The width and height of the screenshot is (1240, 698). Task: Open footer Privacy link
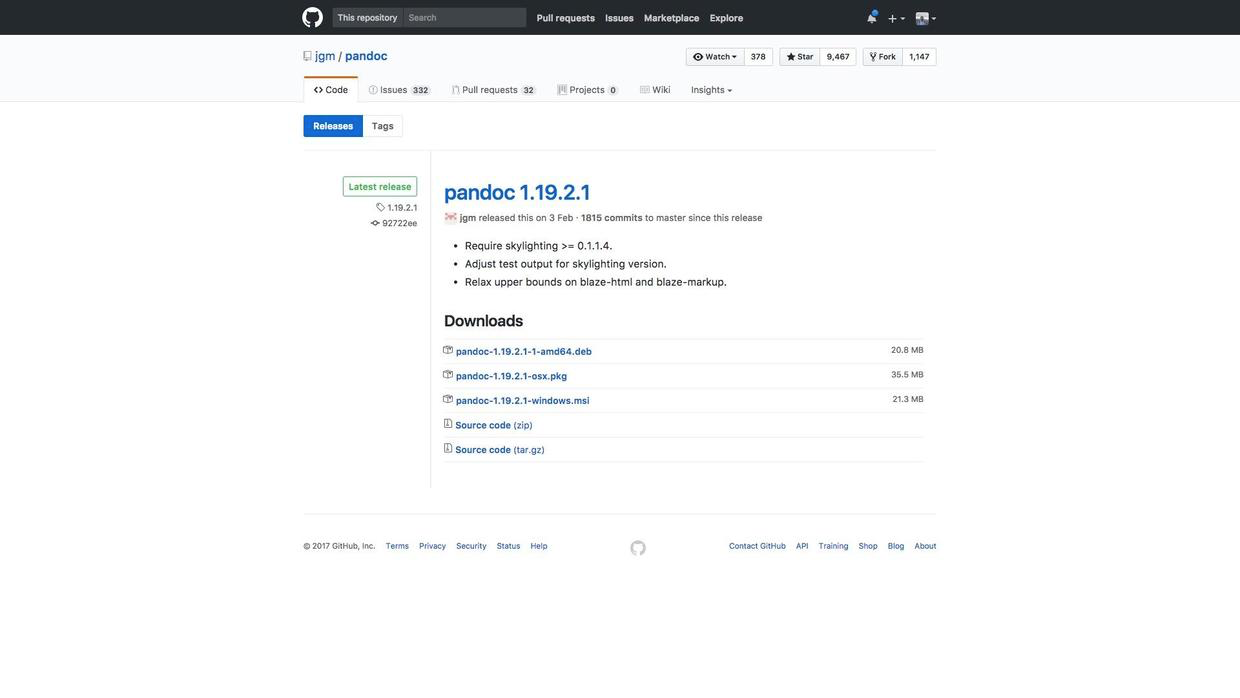[433, 547]
